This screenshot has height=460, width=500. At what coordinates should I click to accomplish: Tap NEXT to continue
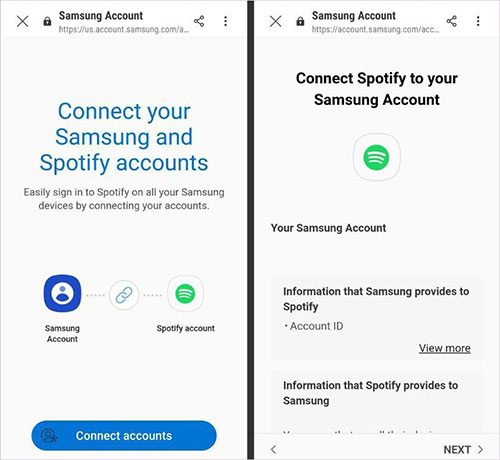(463, 450)
